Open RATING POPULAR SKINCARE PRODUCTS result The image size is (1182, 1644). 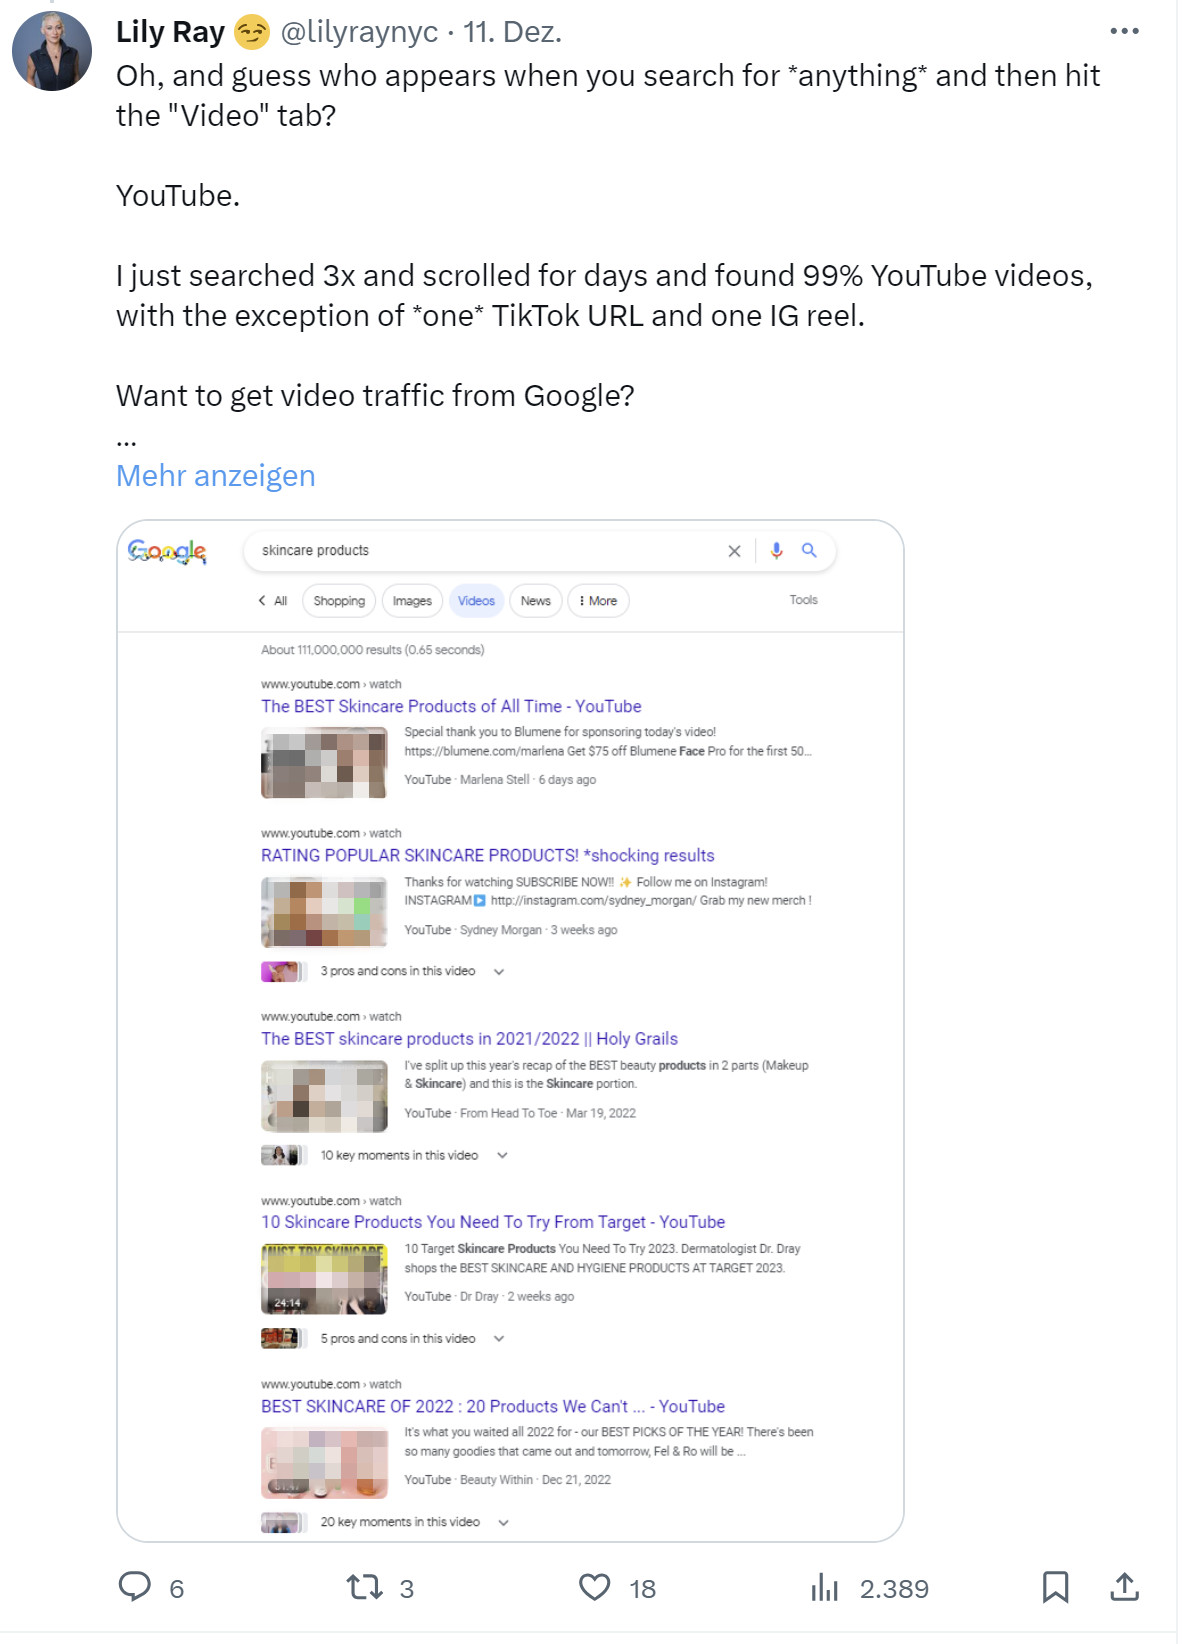488,855
